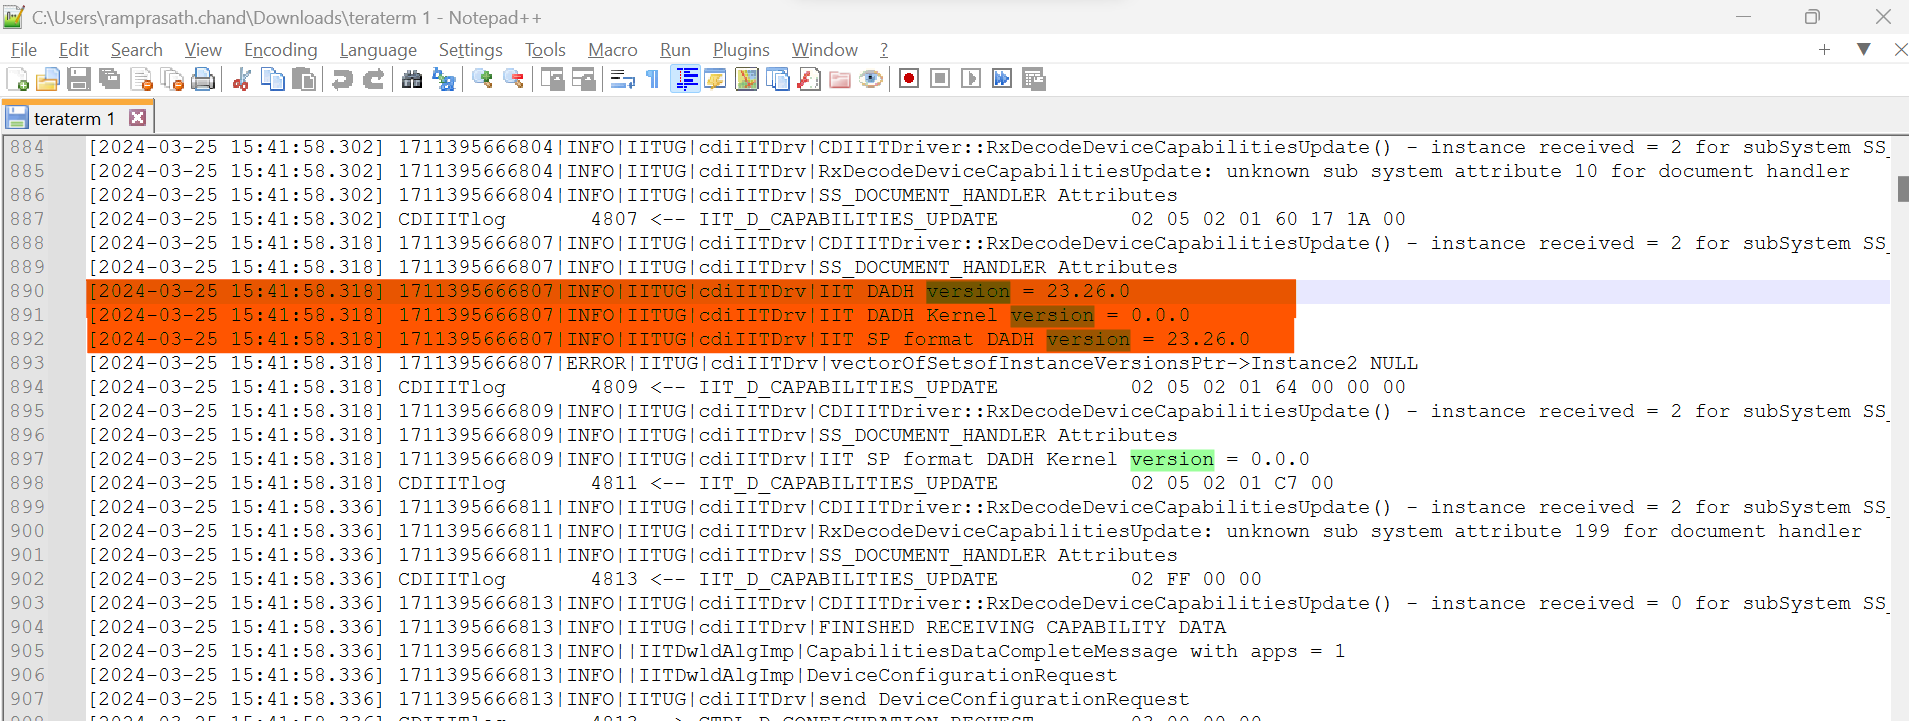Click the Open file folder icon
This screenshot has height=721, width=1909.
[x=47, y=79]
